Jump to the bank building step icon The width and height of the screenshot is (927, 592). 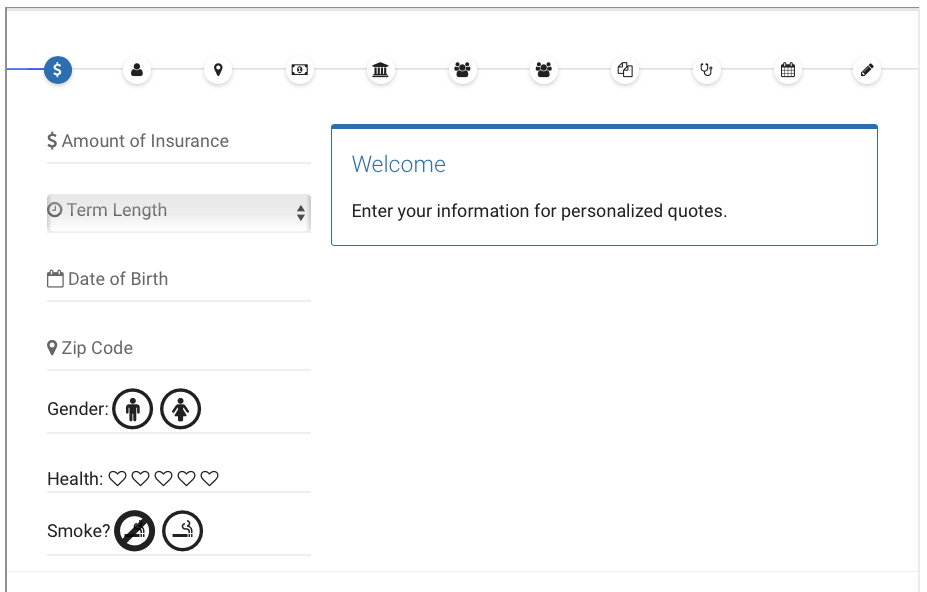coord(381,70)
